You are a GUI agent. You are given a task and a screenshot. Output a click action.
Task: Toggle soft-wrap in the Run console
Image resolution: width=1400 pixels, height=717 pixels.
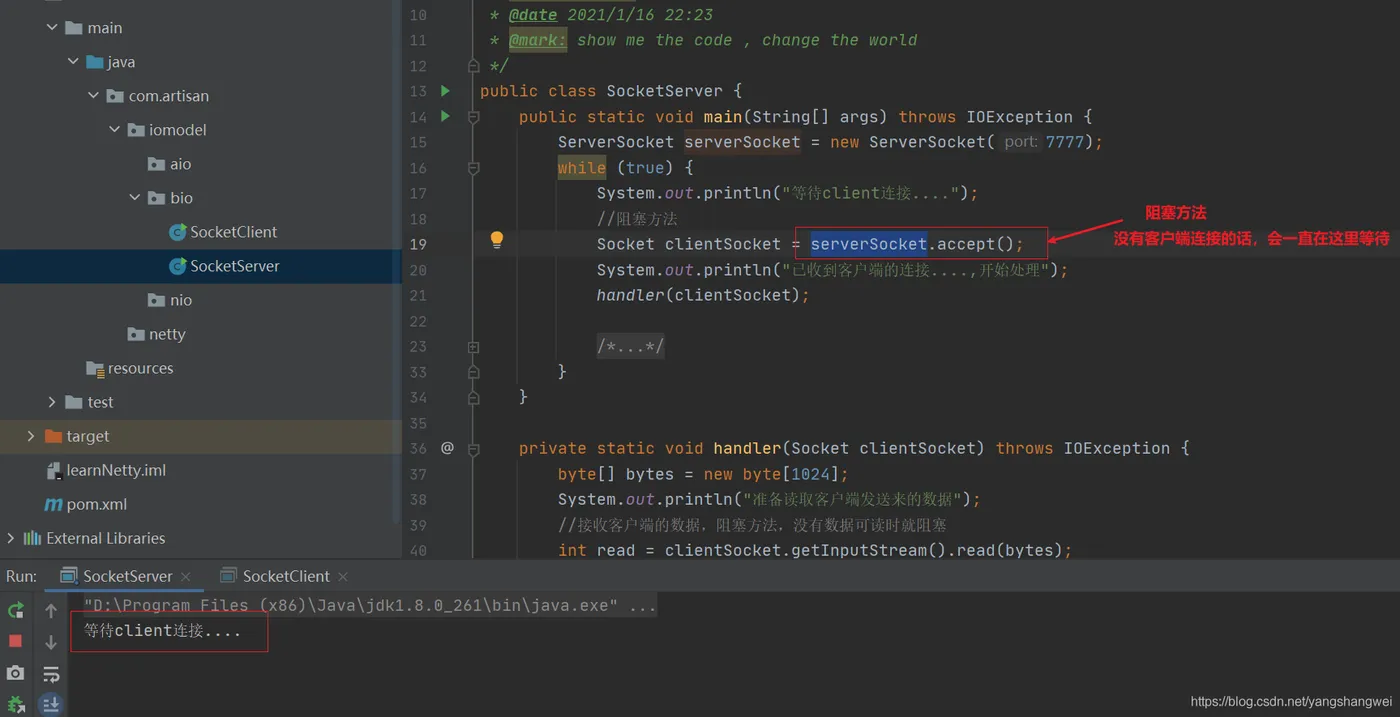pyautogui.click(x=51, y=673)
